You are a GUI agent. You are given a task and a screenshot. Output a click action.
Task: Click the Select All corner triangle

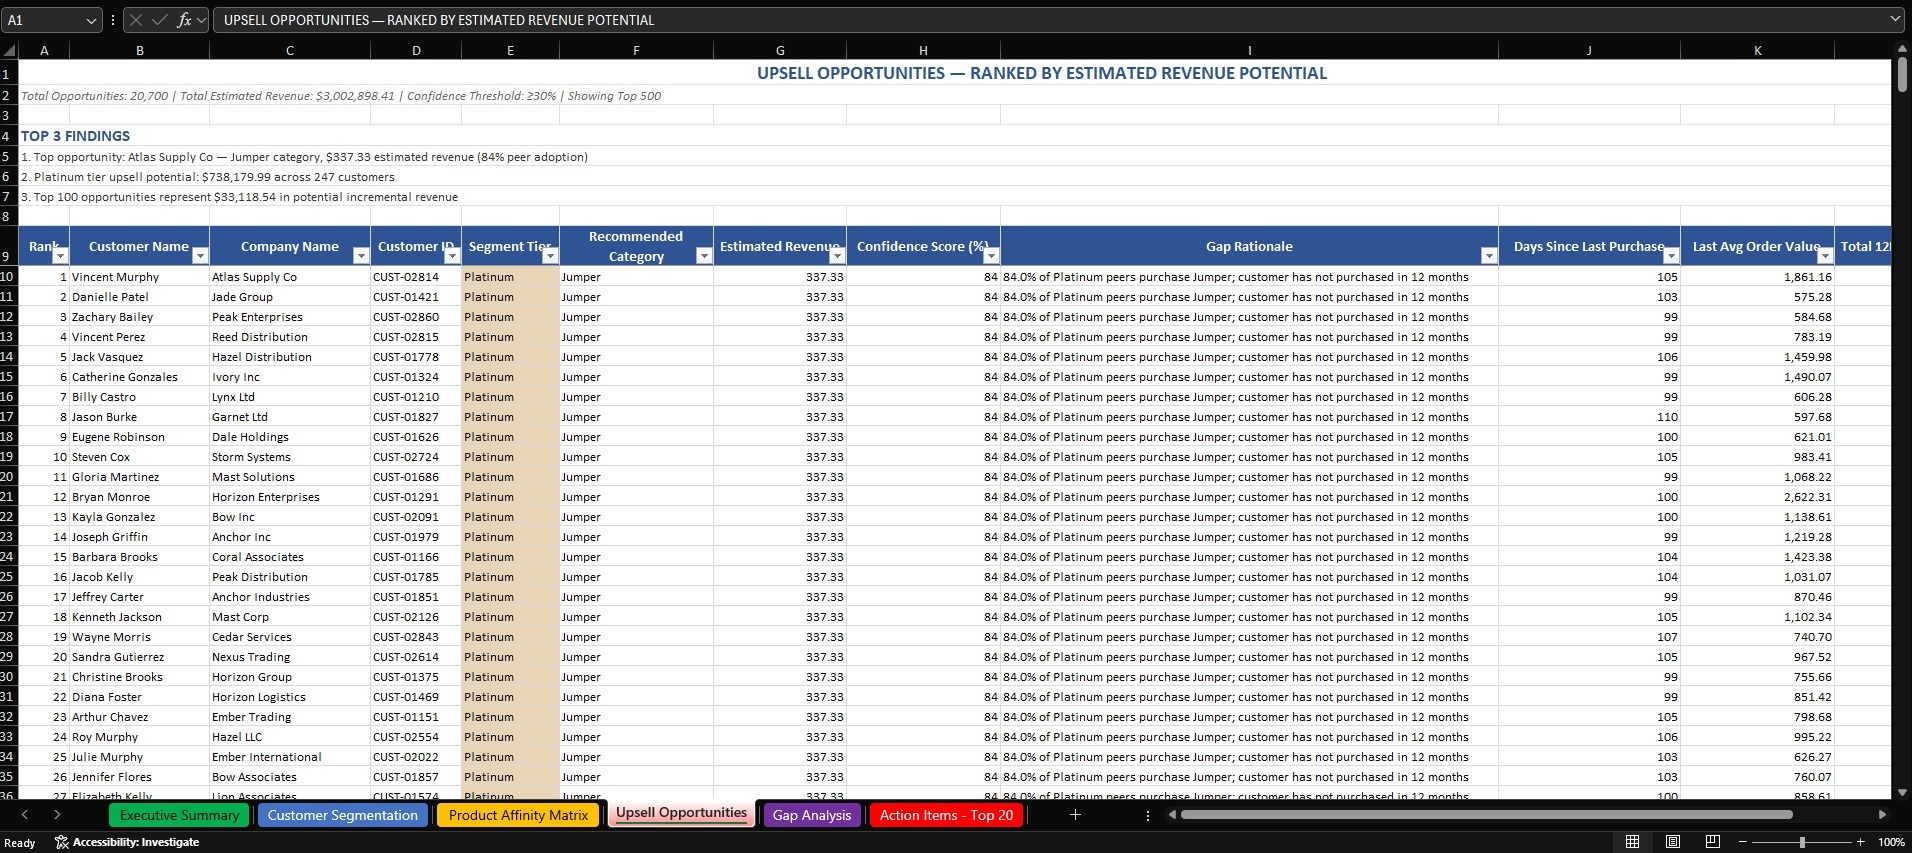[9, 51]
